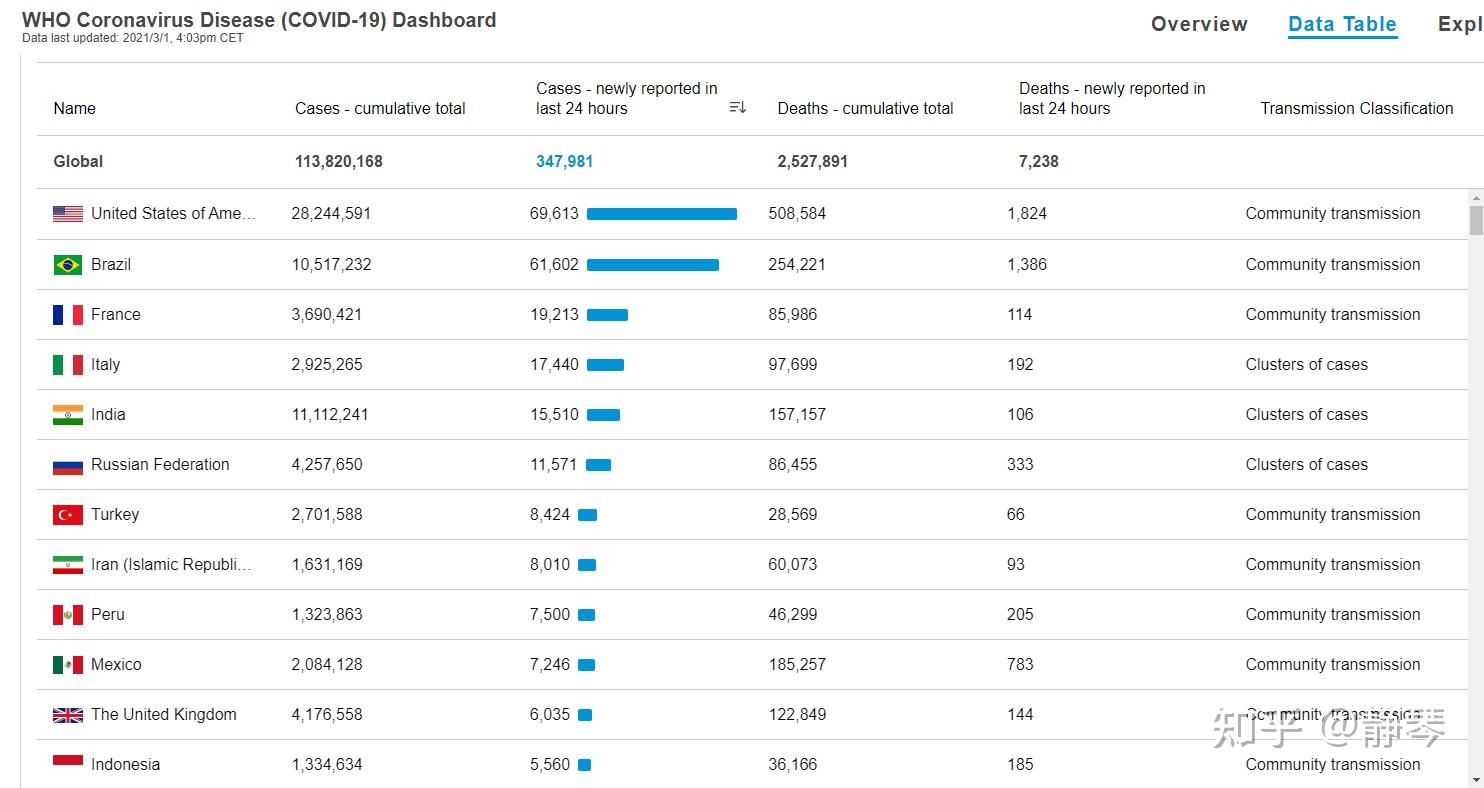Click global cumulative deaths 2,527,891
The width and height of the screenshot is (1484, 788).
[x=813, y=161]
